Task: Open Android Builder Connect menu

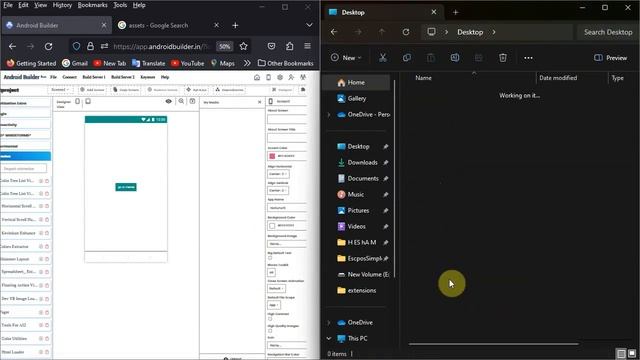Action: (x=69, y=77)
